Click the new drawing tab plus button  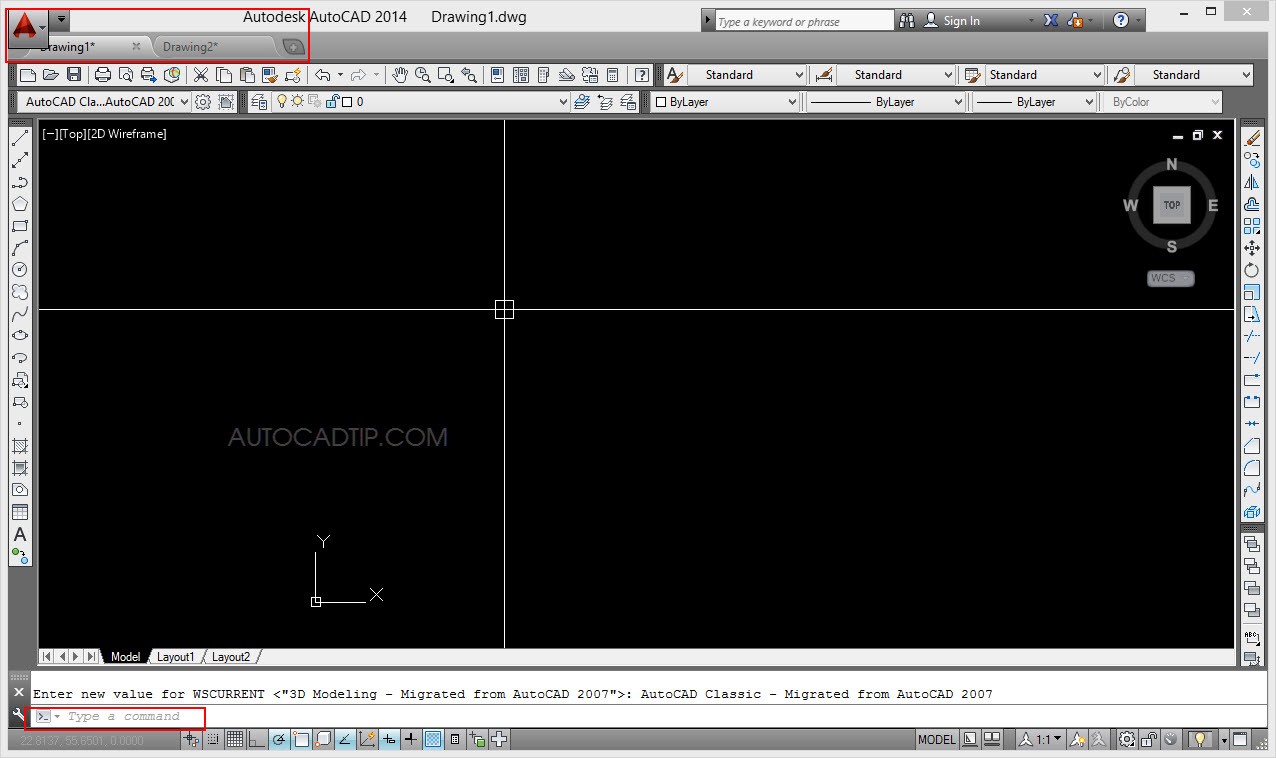pos(293,47)
